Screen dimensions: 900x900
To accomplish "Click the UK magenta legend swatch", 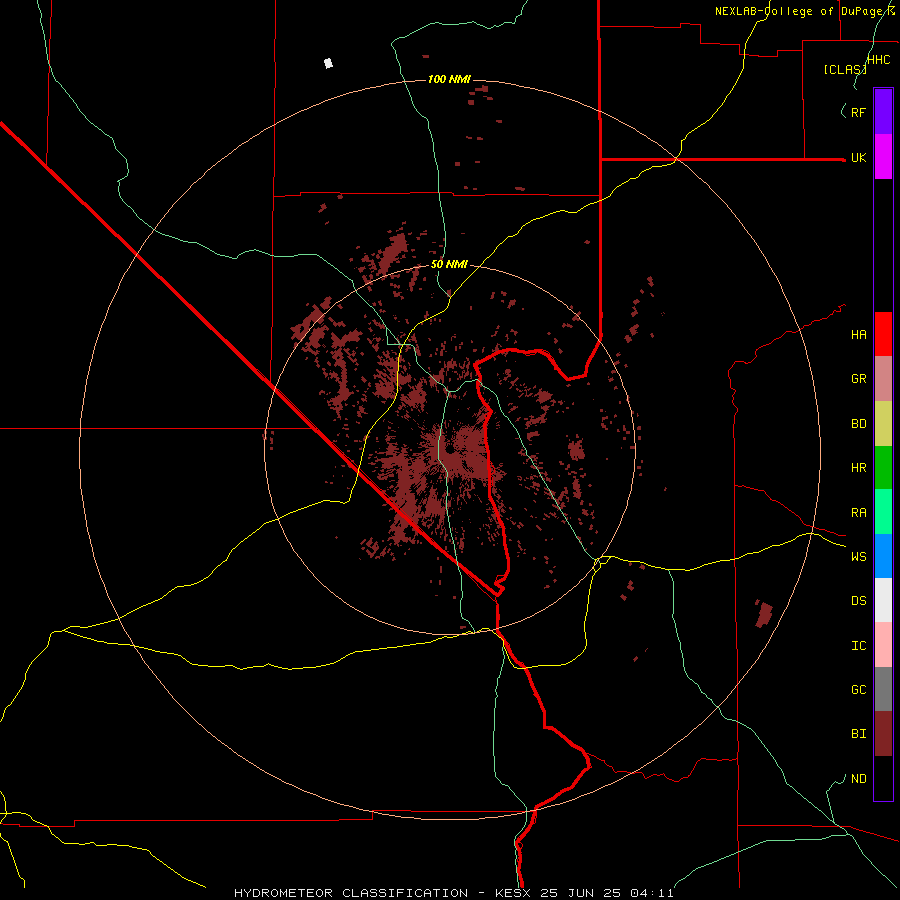I will pyautogui.click(x=883, y=157).
